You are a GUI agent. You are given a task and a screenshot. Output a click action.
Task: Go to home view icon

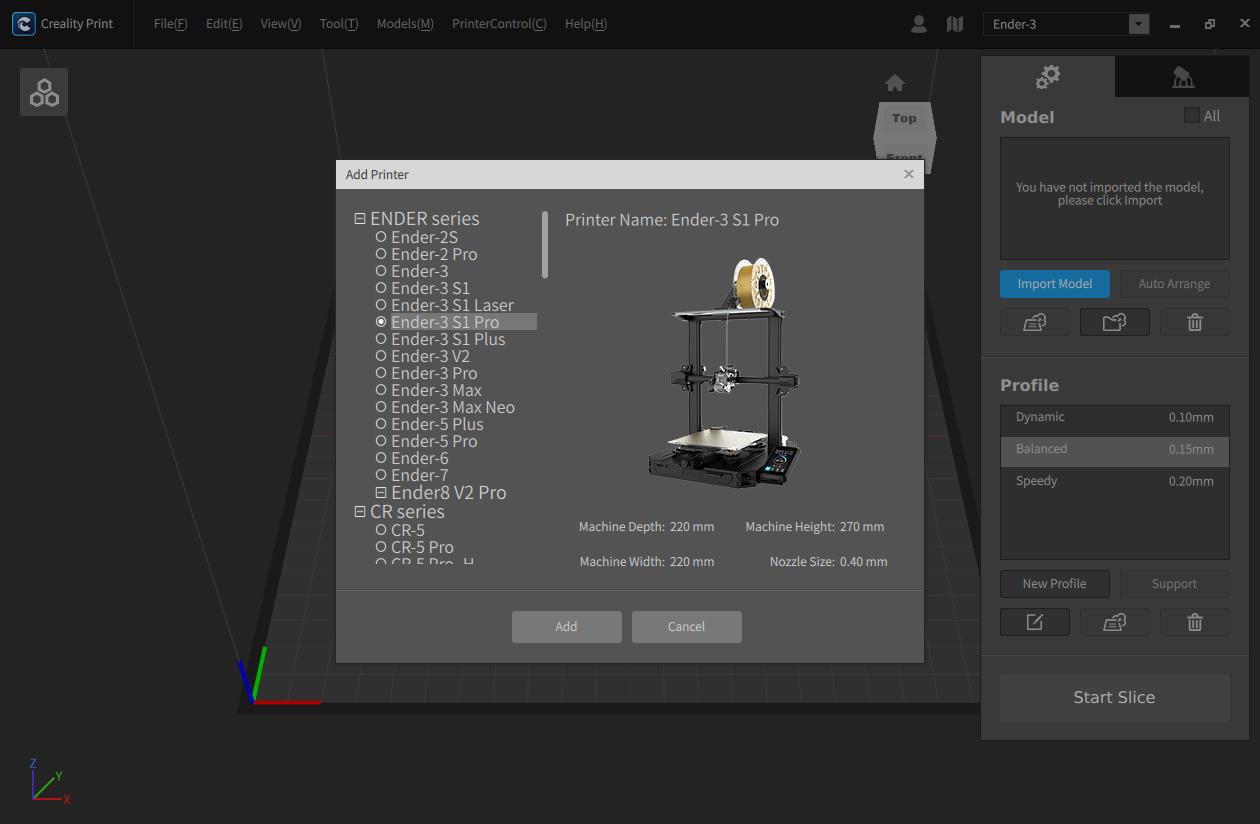(895, 83)
